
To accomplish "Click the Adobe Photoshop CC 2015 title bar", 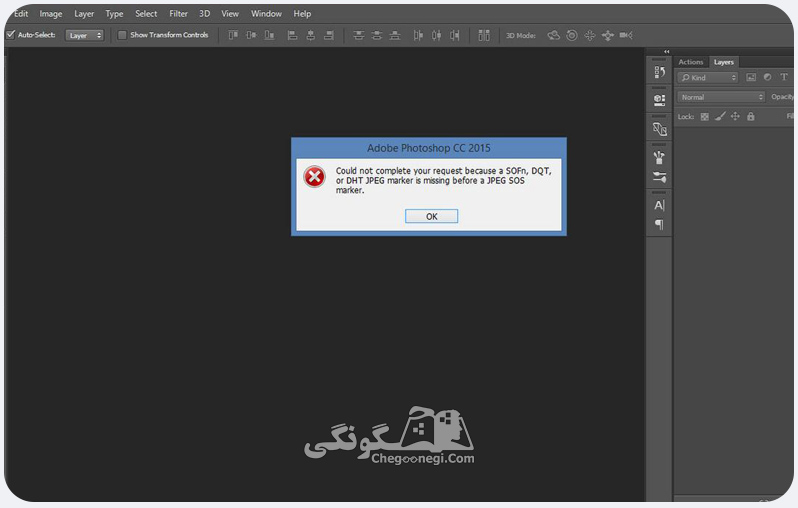I will click(429, 148).
